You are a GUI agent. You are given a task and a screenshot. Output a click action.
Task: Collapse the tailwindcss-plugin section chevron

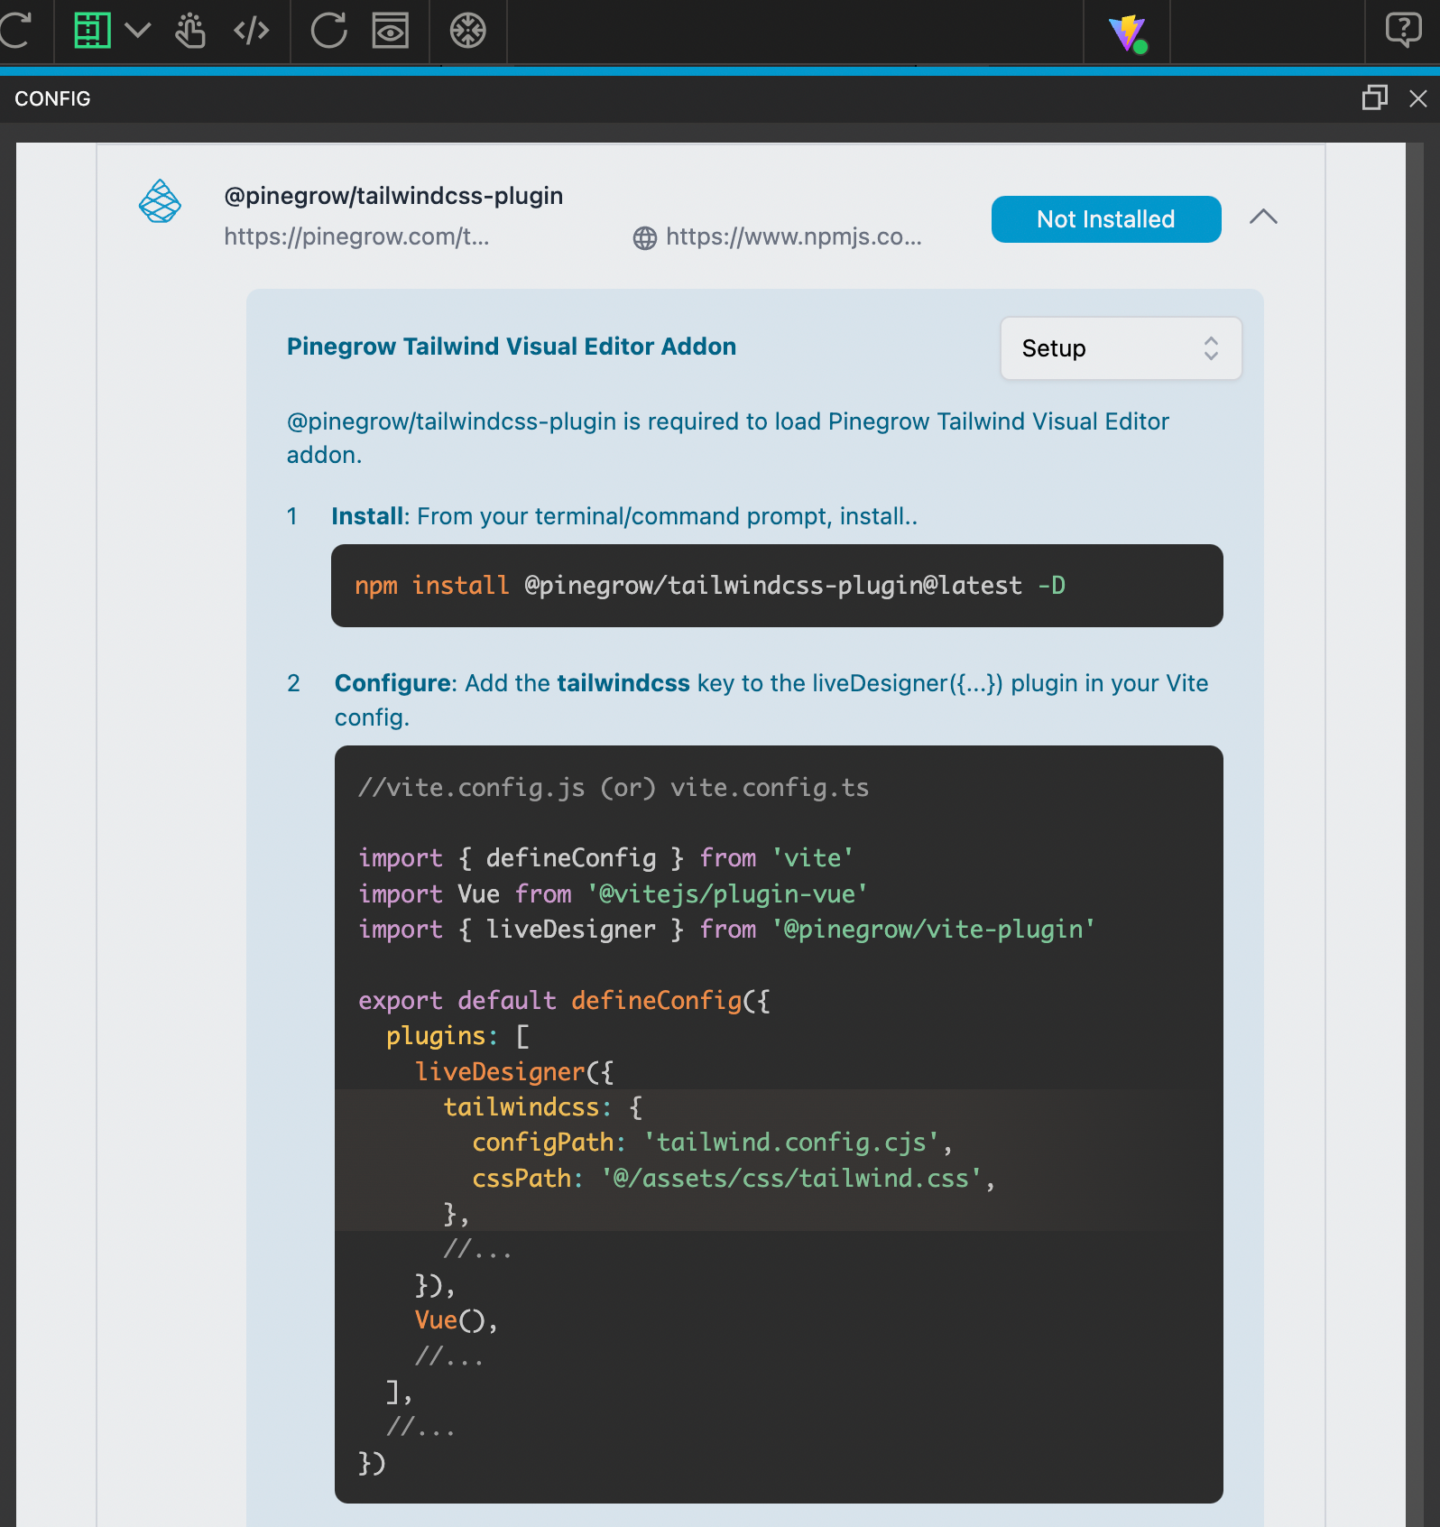1263,217
